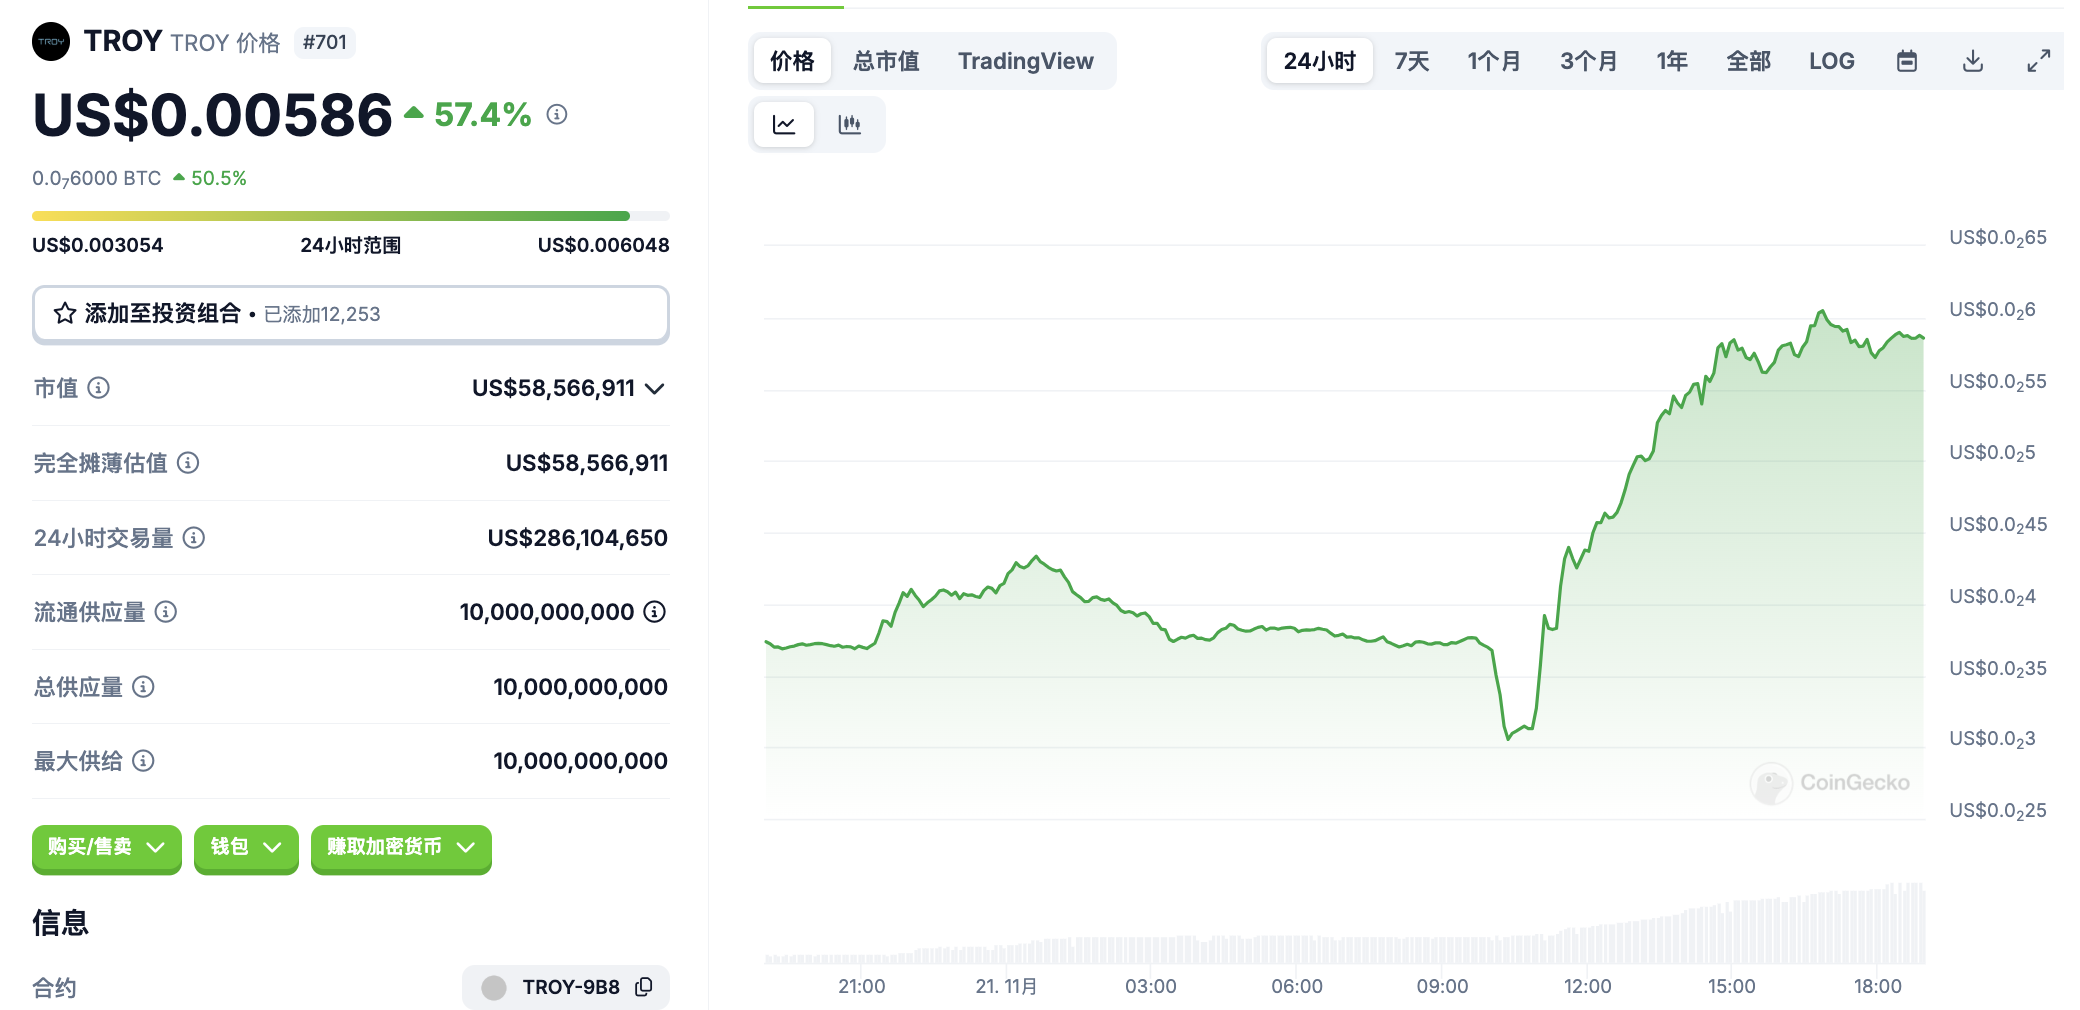Screen dimensions: 2080x1010
Task: Open info icon beside circulating supply value
Action: [654, 612]
